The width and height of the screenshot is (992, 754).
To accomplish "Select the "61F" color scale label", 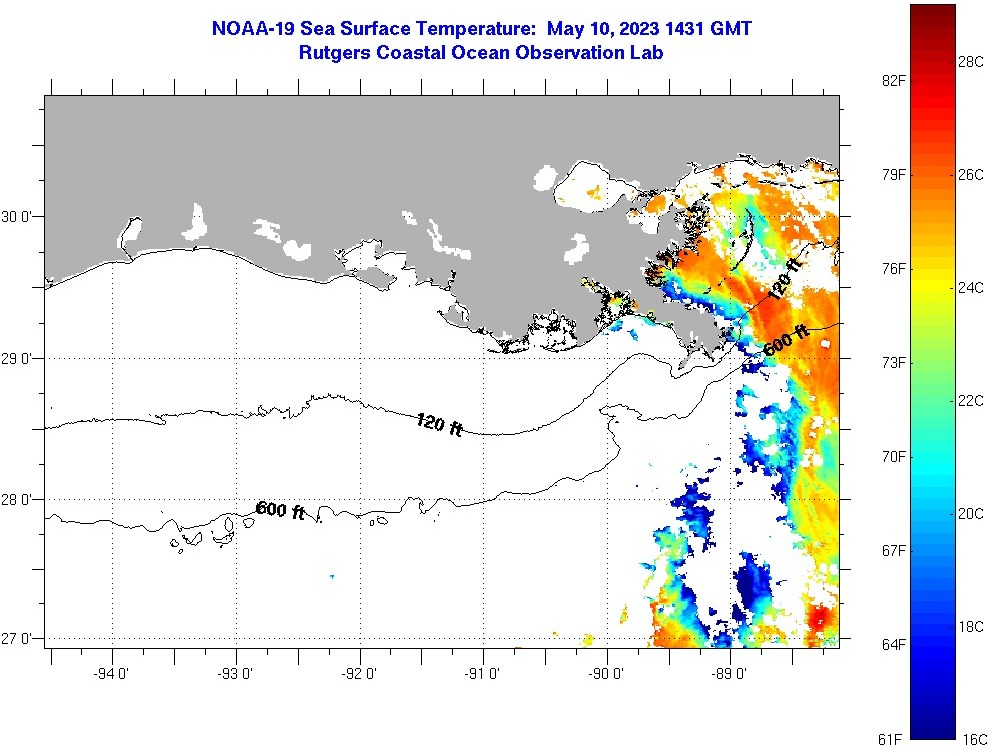I will (x=890, y=739).
